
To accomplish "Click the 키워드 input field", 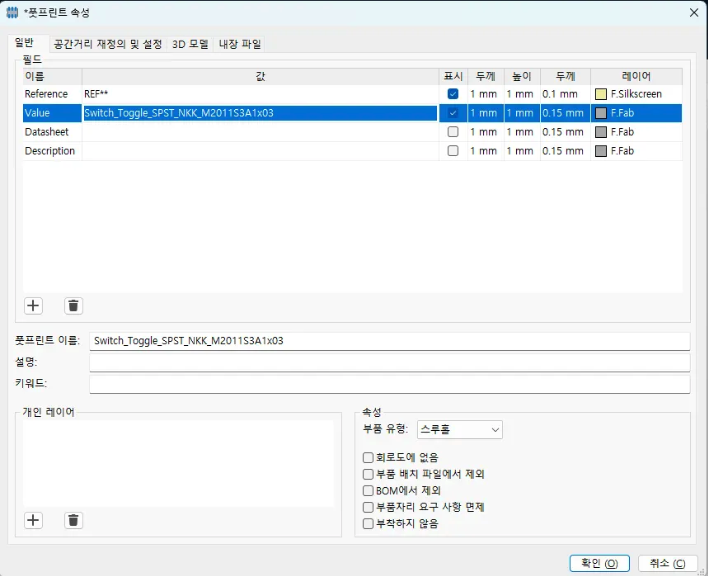I will tap(389, 384).
